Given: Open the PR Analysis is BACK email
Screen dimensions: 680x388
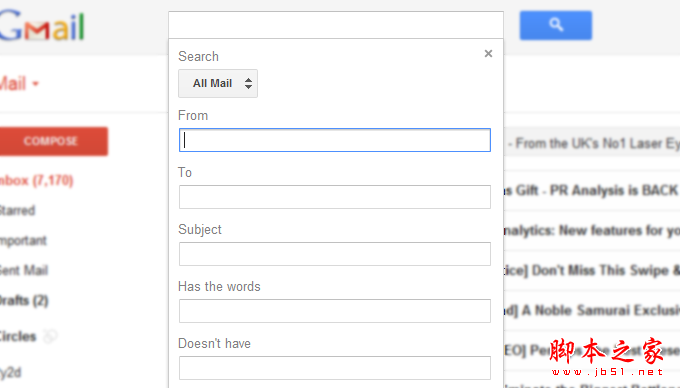Looking at the screenshot, I should click(592, 190).
